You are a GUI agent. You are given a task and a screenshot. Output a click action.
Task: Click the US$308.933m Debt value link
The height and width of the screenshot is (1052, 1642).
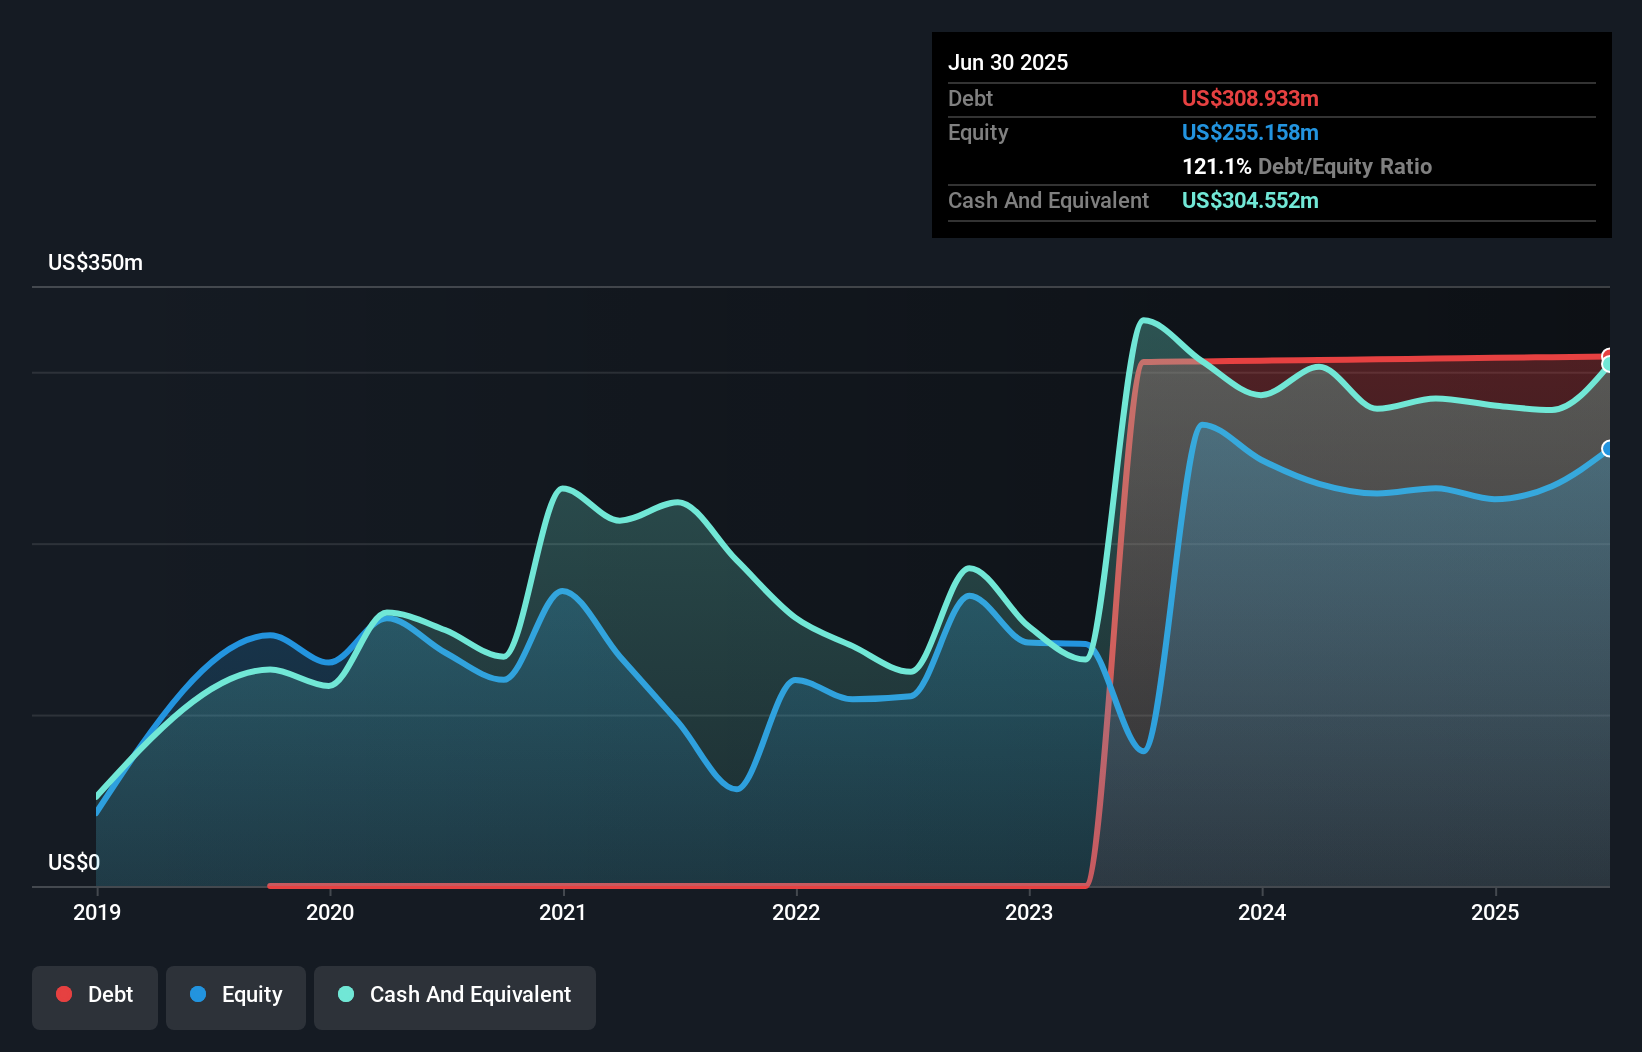[1250, 98]
